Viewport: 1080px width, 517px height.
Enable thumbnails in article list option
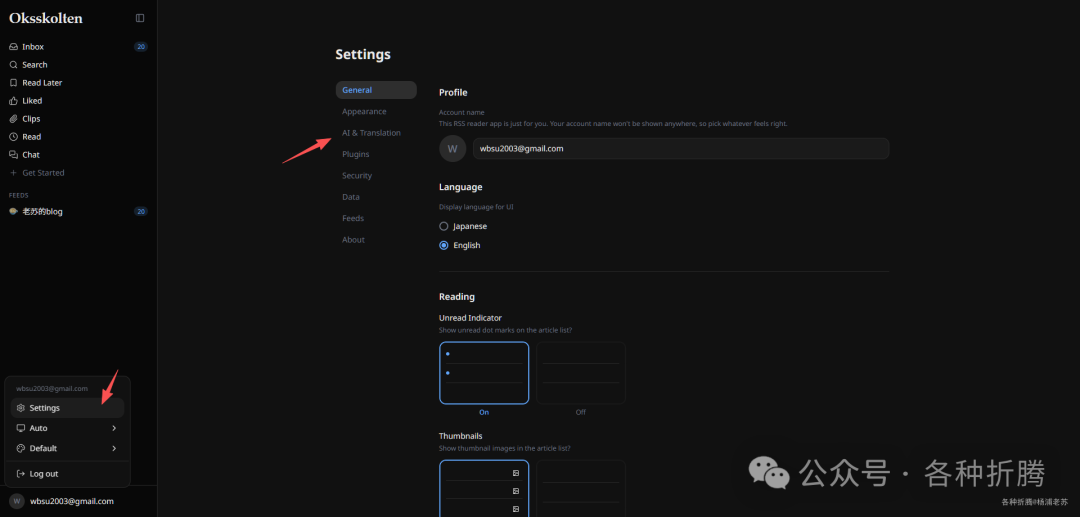pos(484,488)
